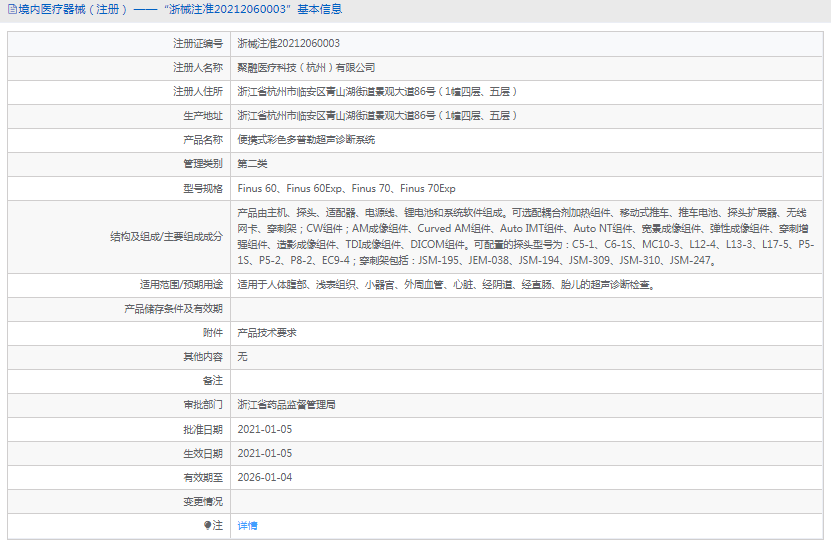Click the 注册人住所 label cell
The image size is (831, 546).
(x=119, y=92)
